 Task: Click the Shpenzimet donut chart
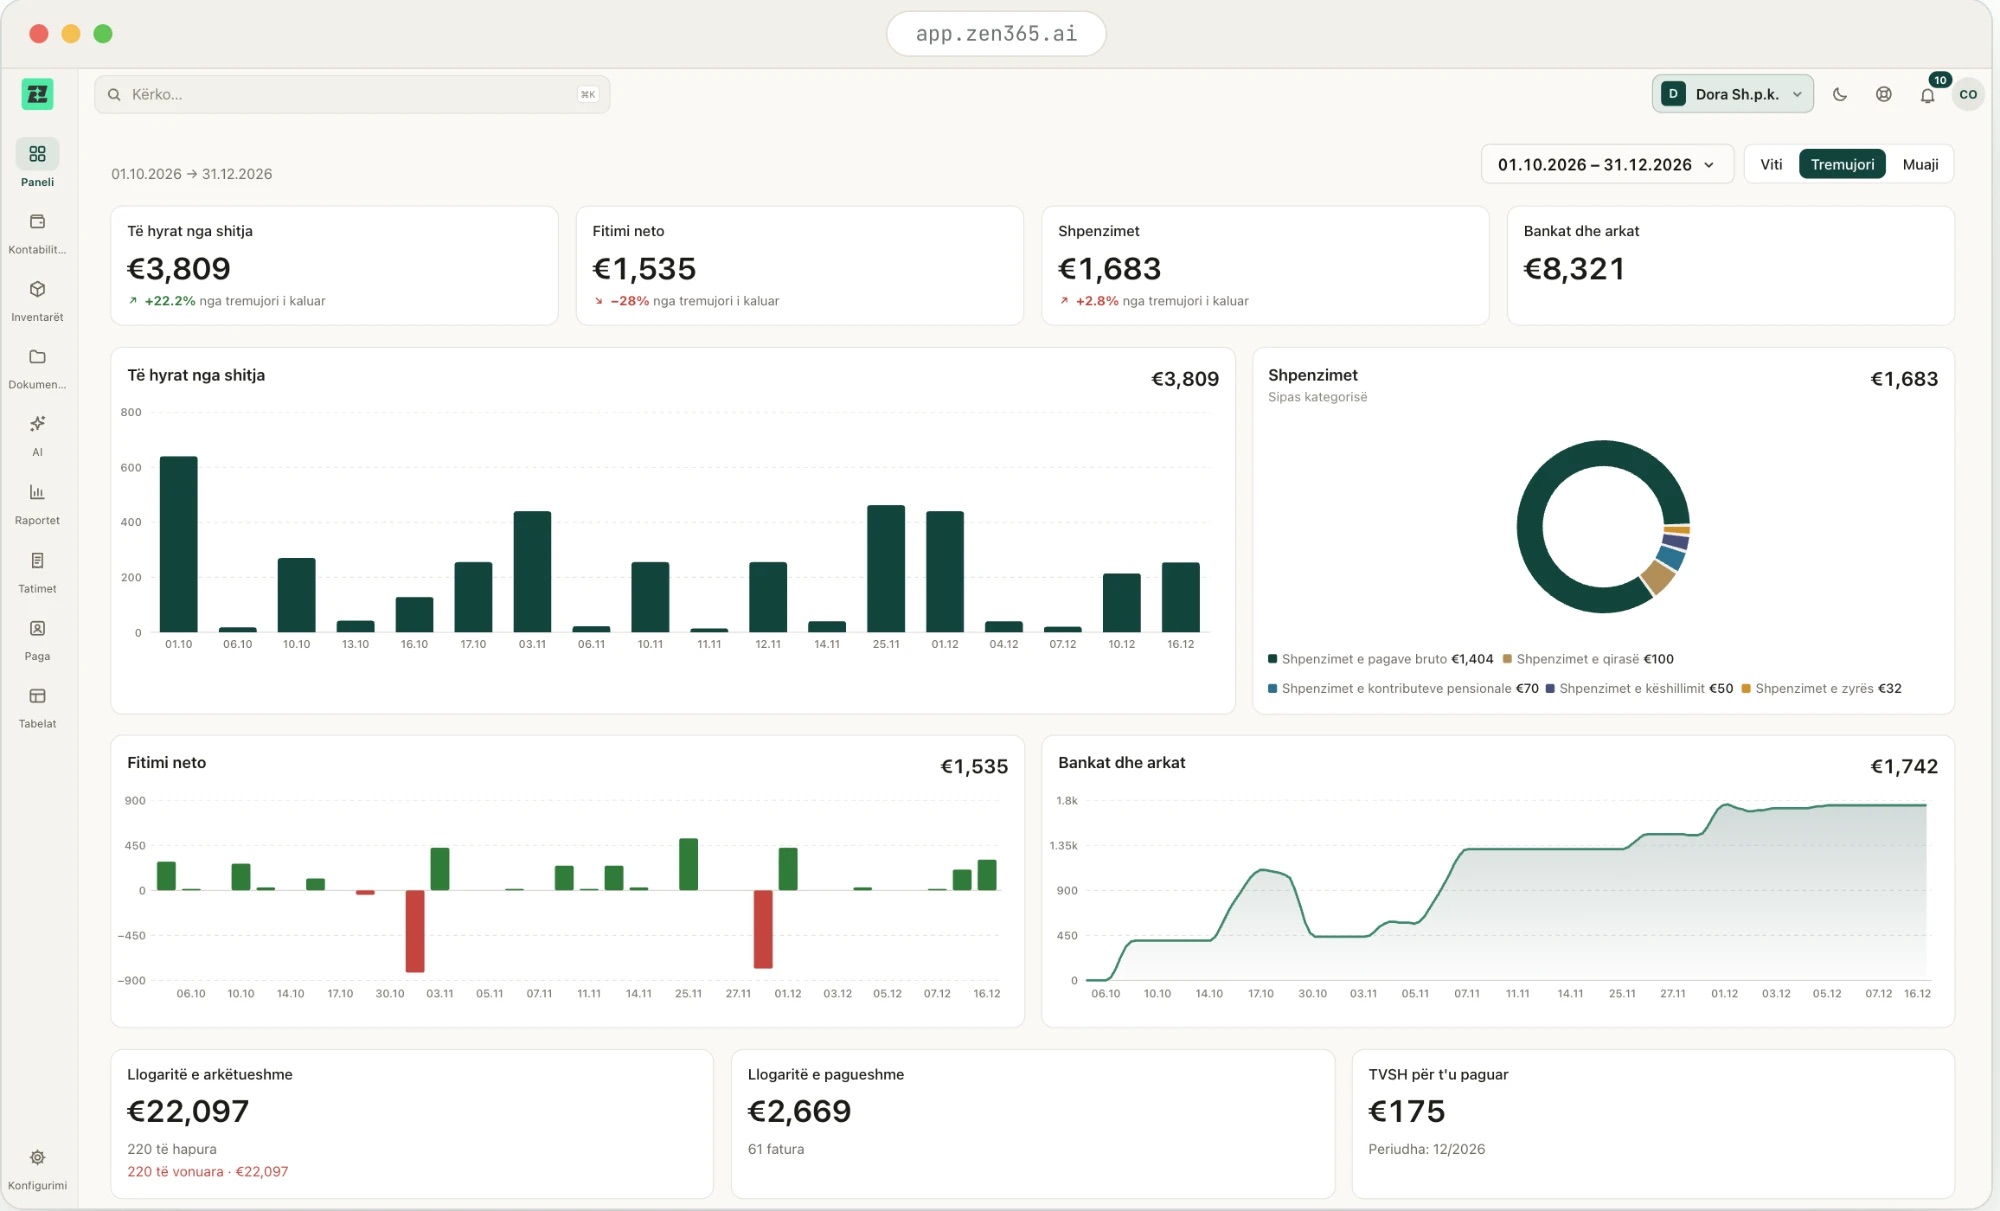[x=1603, y=526]
